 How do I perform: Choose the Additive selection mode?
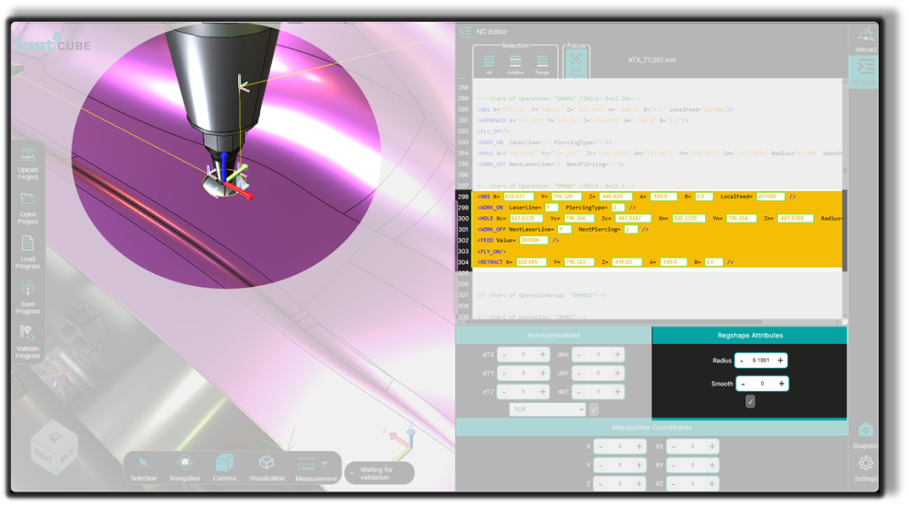515,62
